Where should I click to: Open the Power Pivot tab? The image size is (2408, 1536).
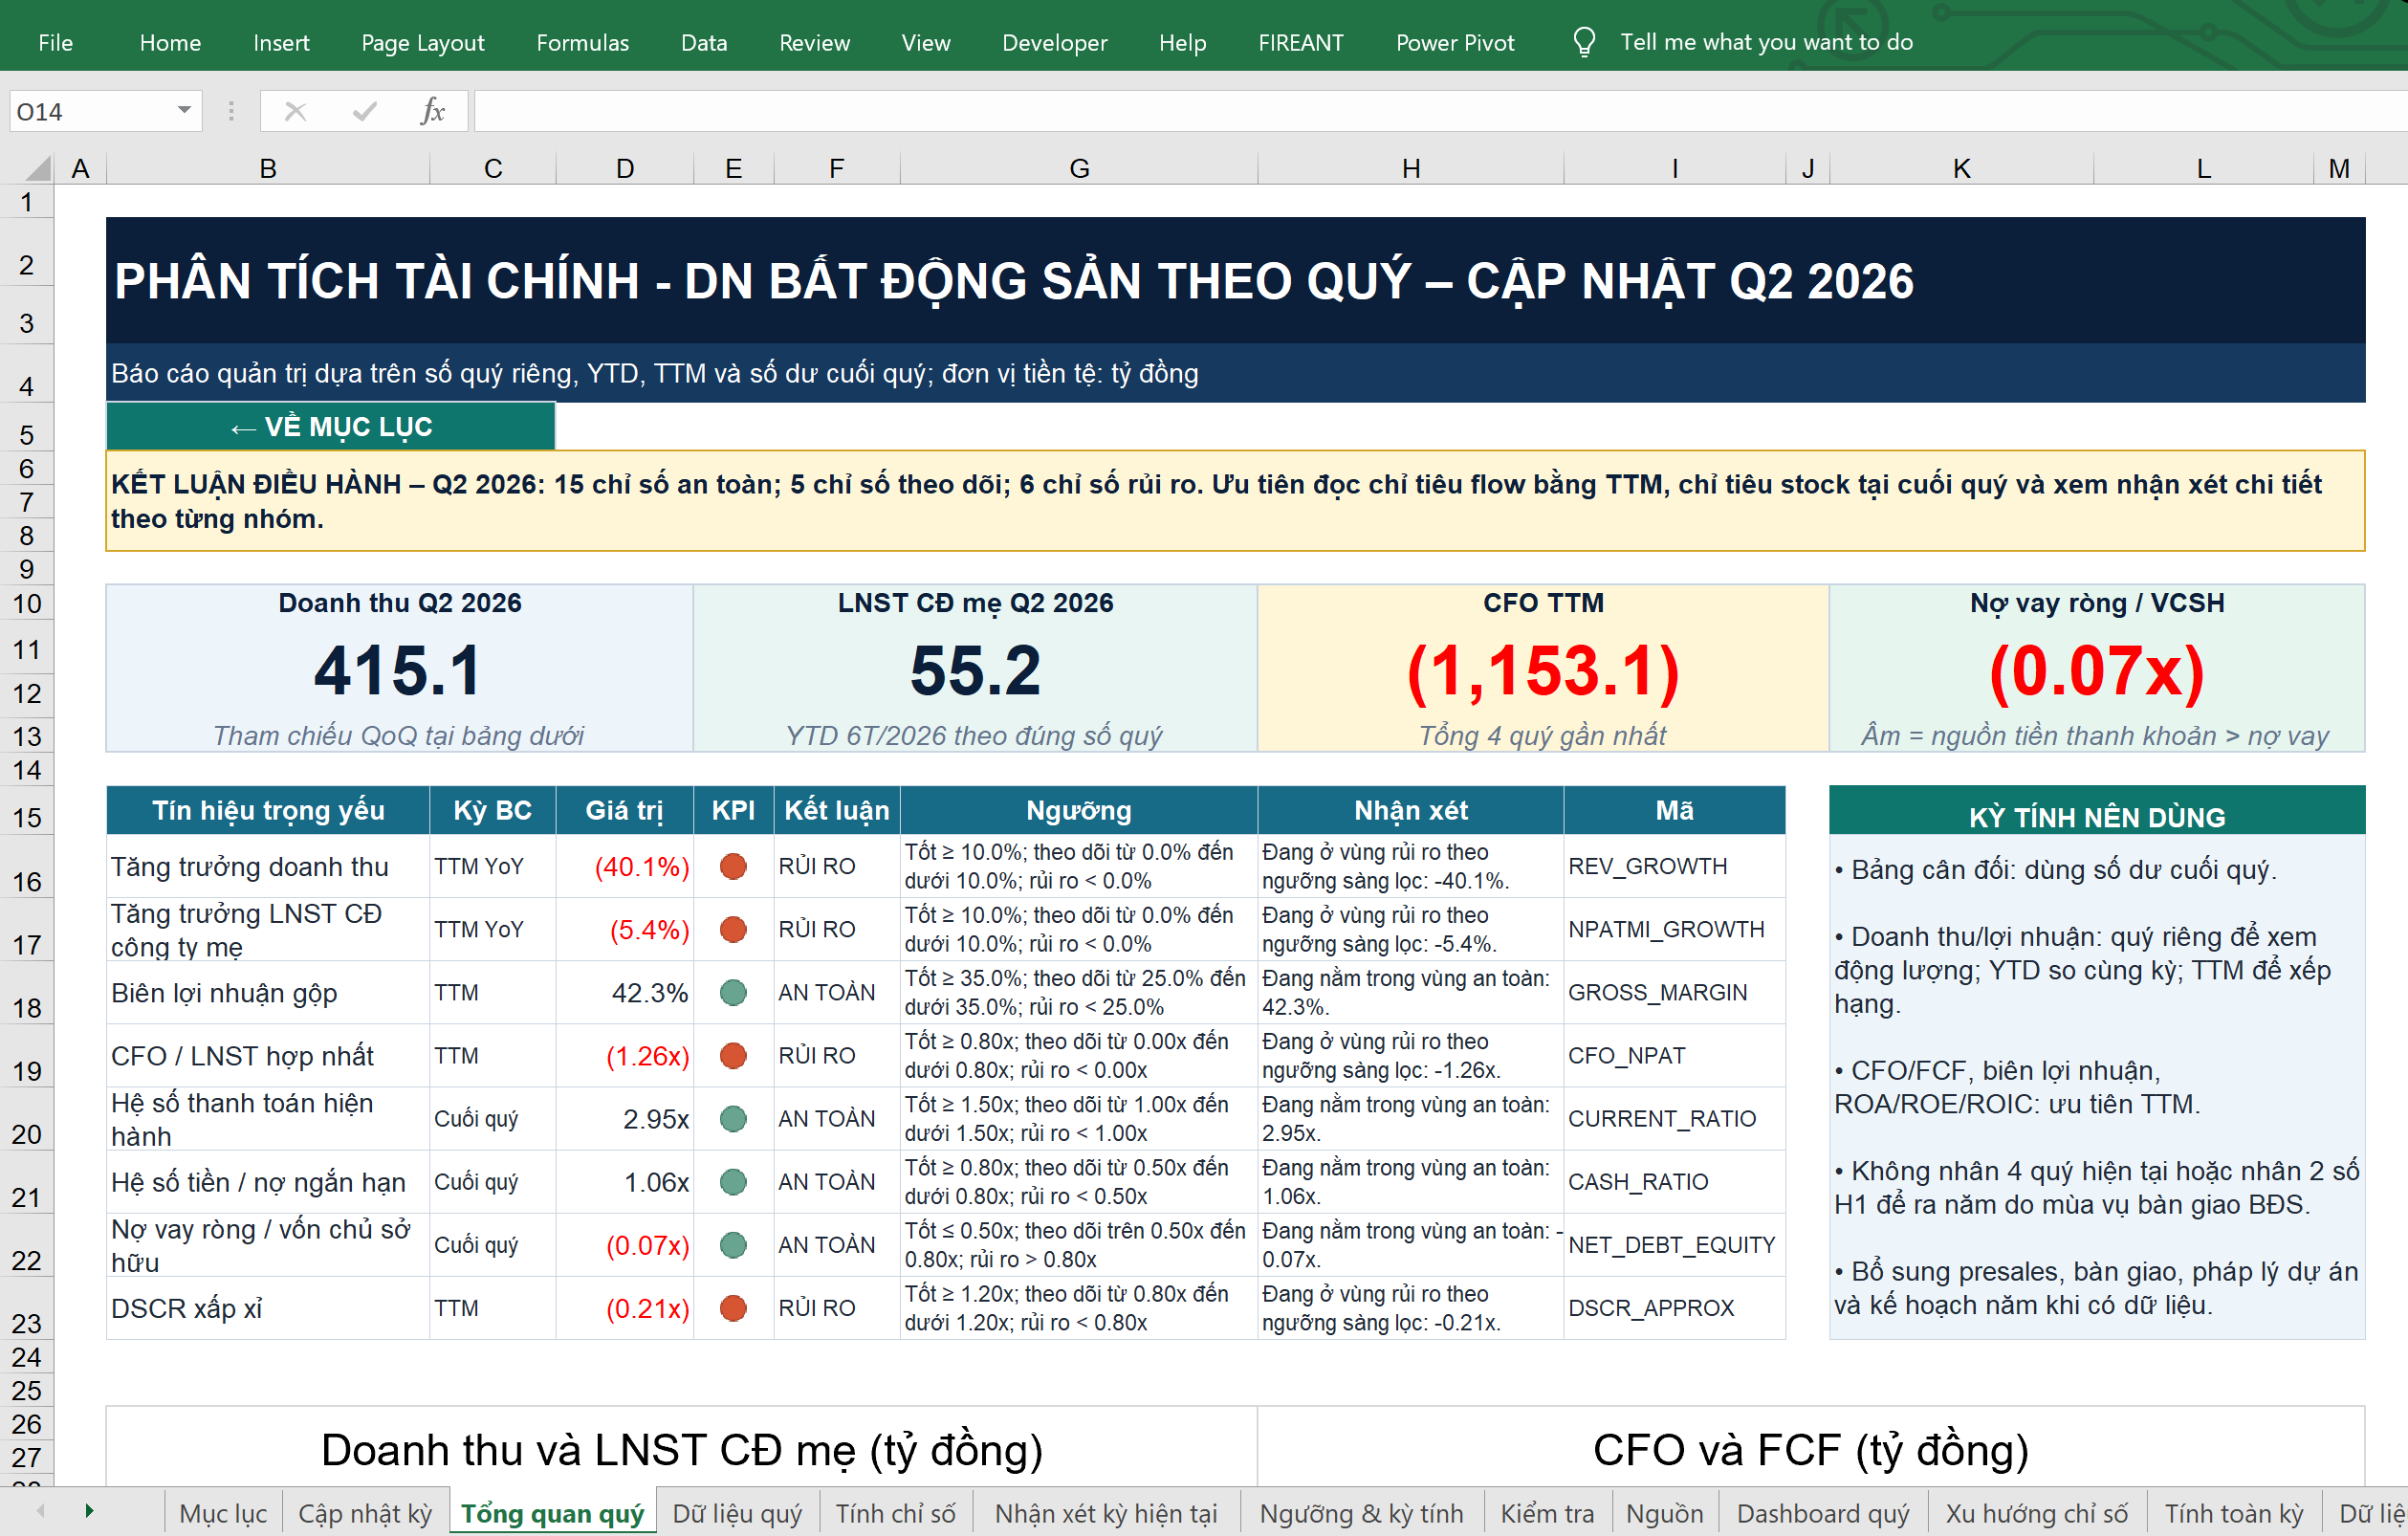(x=1455, y=42)
